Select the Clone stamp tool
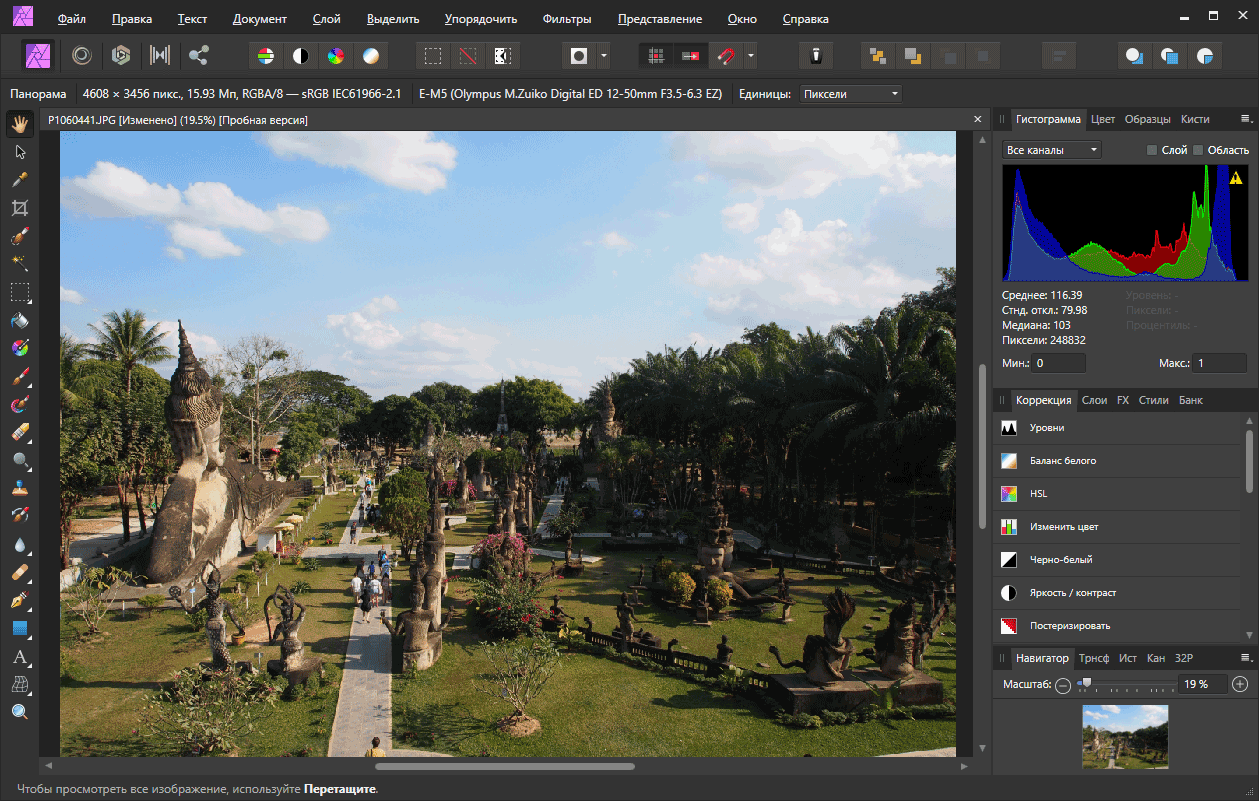Image resolution: width=1259 pixels, height=801 pixels. point(19,489)
